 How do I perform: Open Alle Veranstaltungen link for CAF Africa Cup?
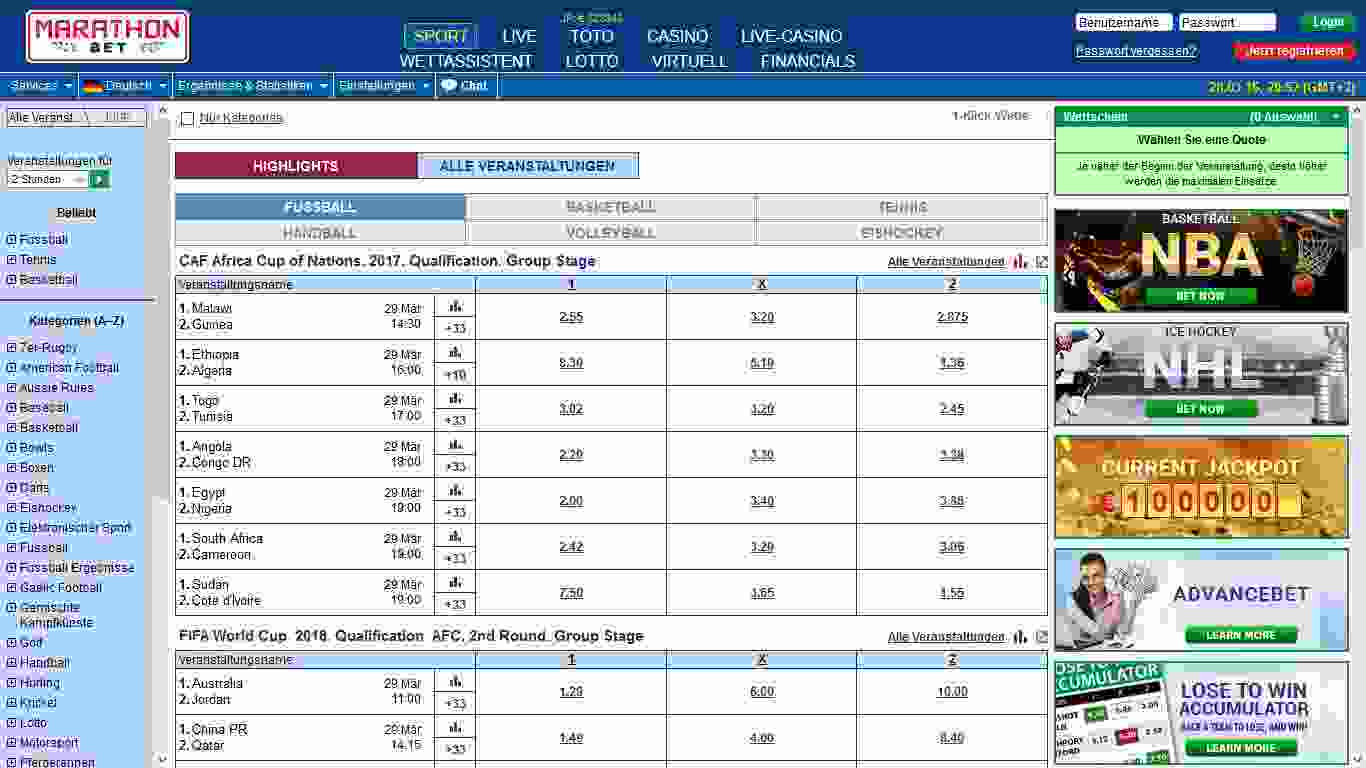pyautogui.click(x=946, y=262)
